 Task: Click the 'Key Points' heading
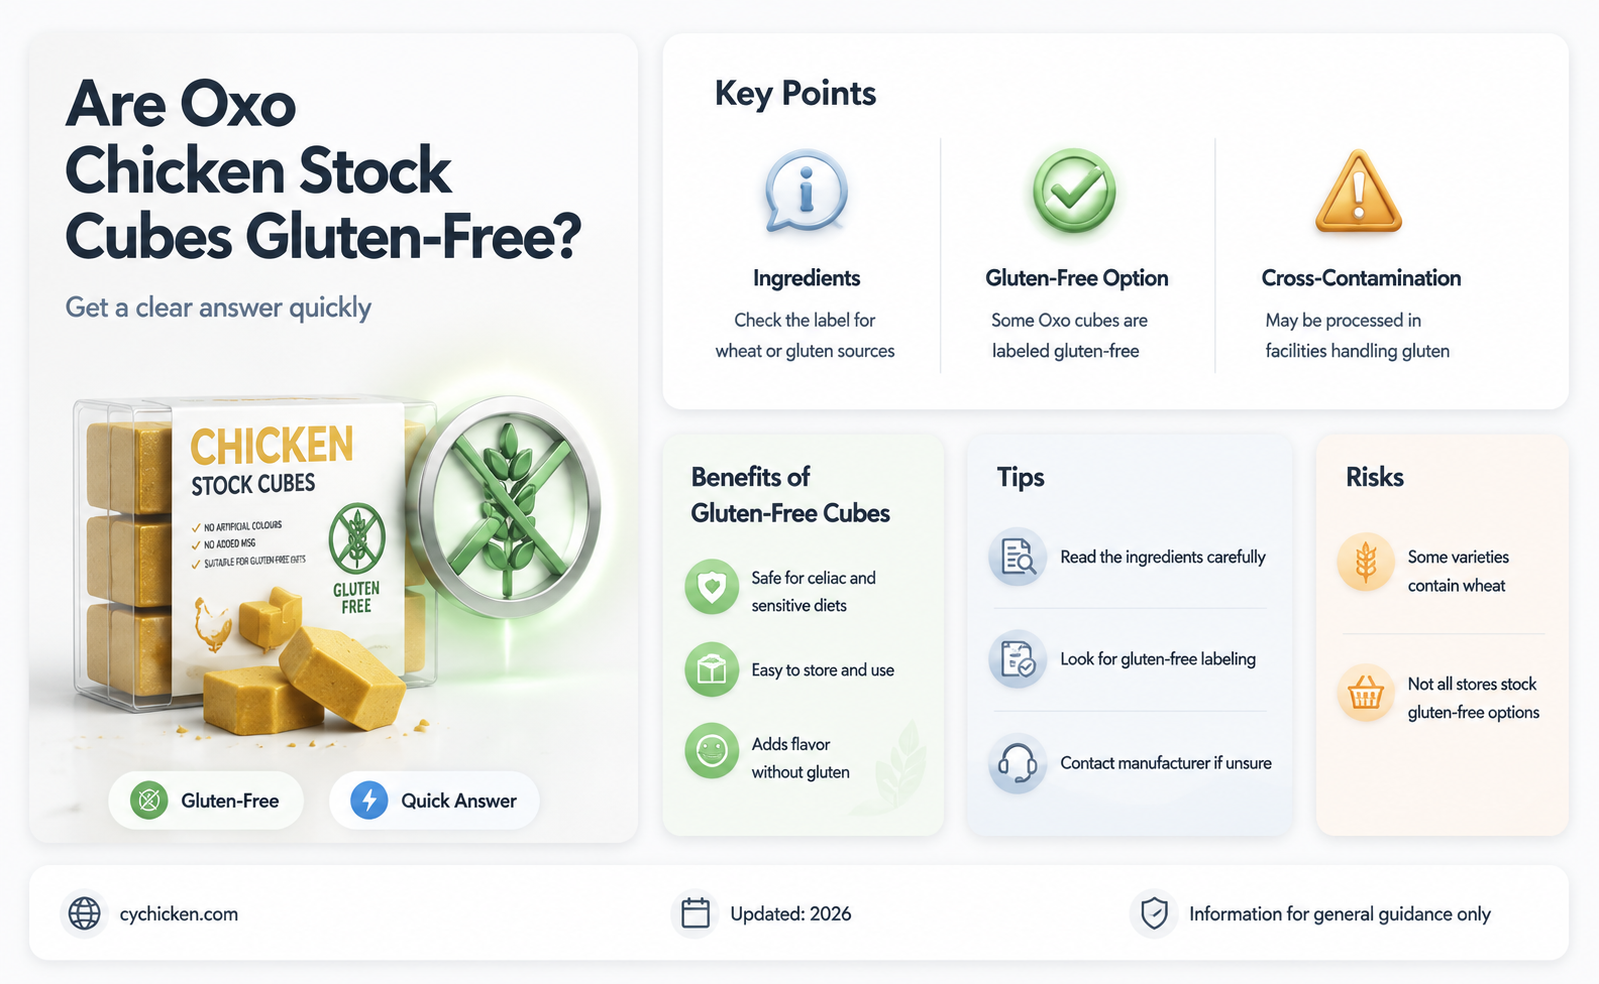coord(795,93)
